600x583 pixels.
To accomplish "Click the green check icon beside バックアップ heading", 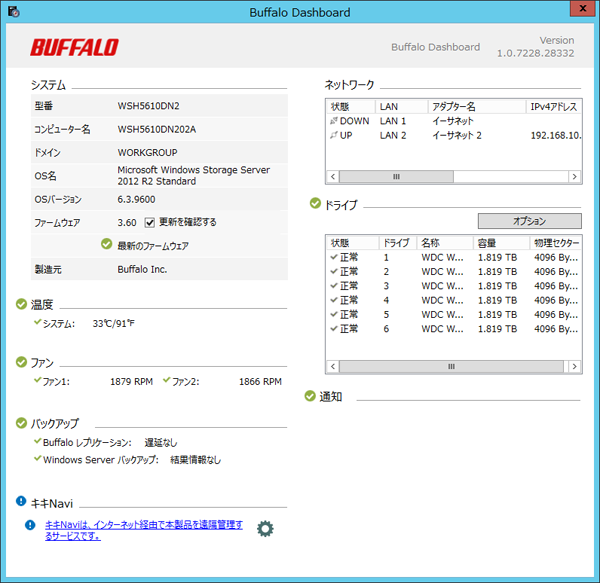I will tap(21, 423).
